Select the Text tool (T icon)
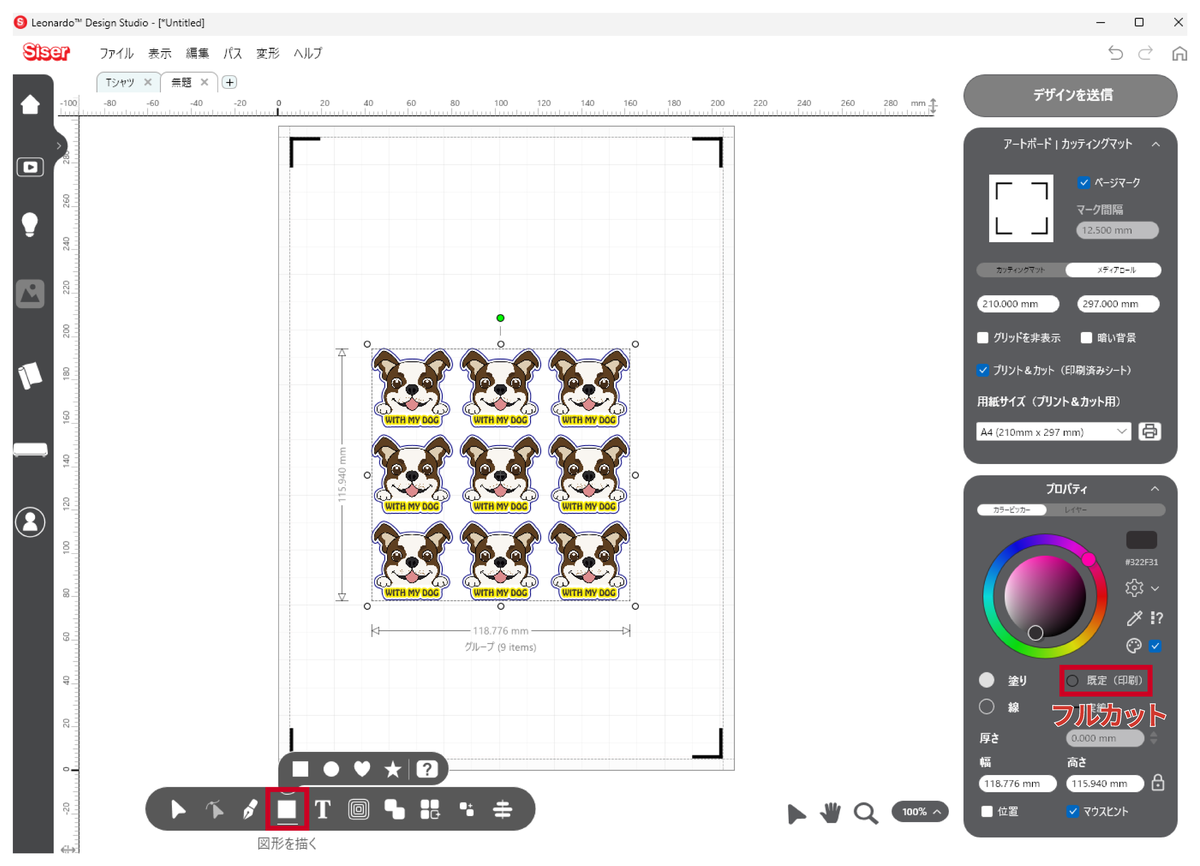The height and width of the screenshot is (866, 1200). (322, 810)
